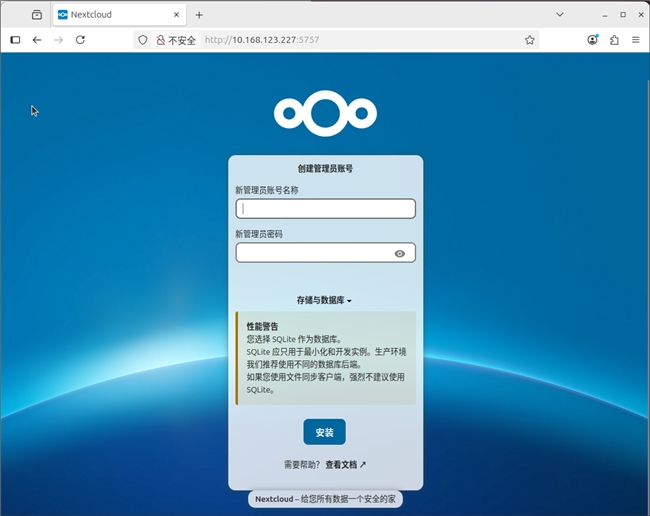The height and width of the screenshot is (516, 650).
Task: Click the 安装 button
Action: tap(324, 432)
